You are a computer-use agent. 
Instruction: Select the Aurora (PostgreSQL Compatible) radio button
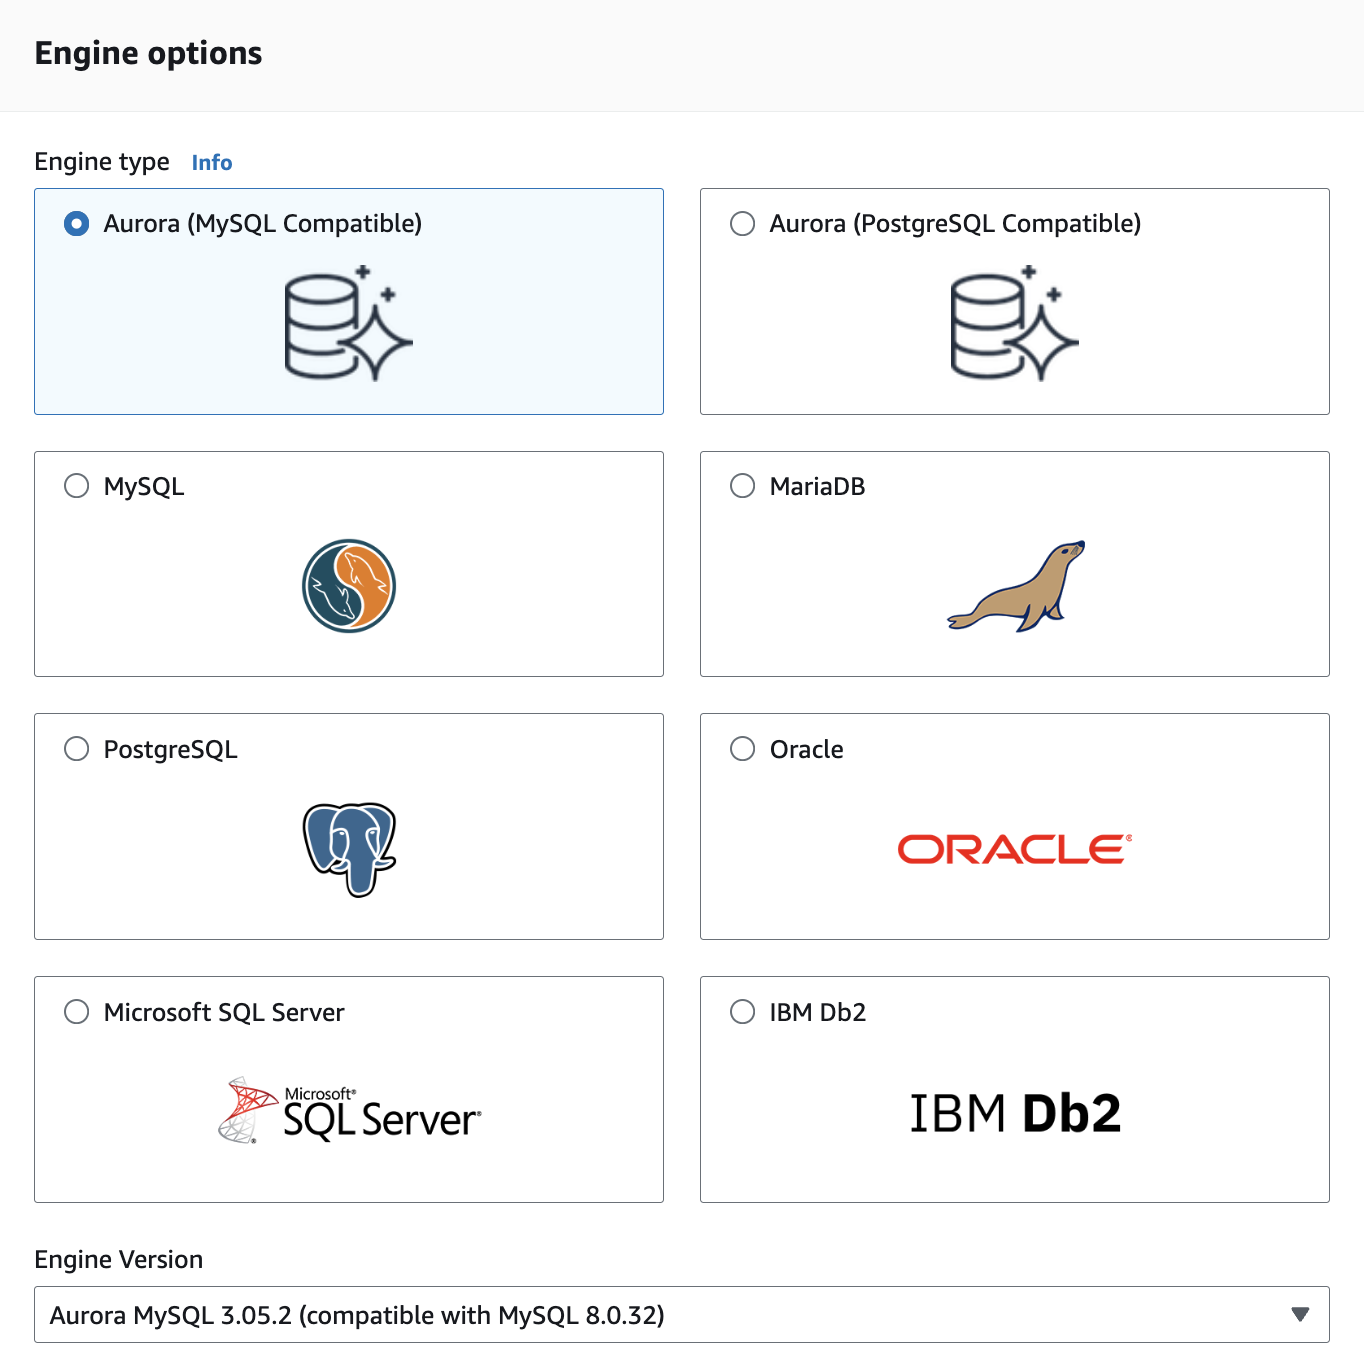tap(743, 223)
